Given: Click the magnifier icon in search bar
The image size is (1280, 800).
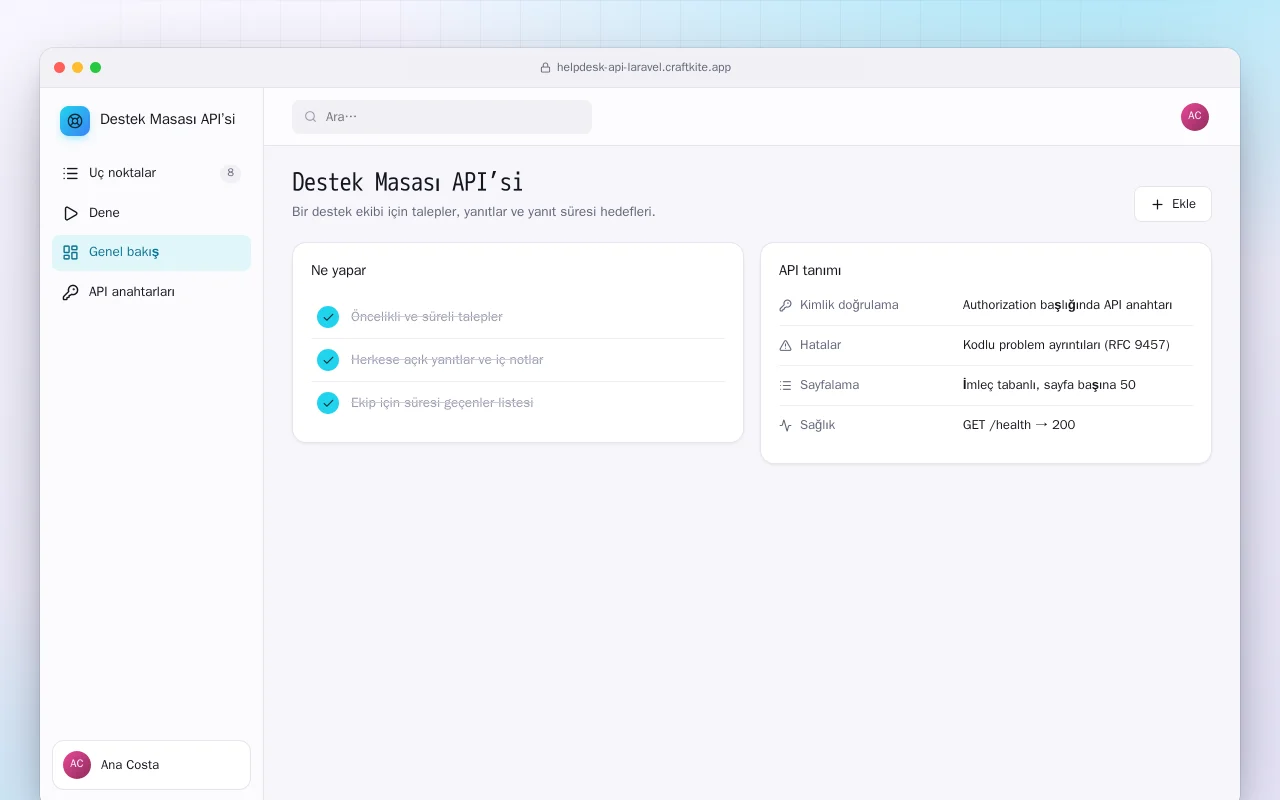Looking at the screenshot, I should (311, 117).
